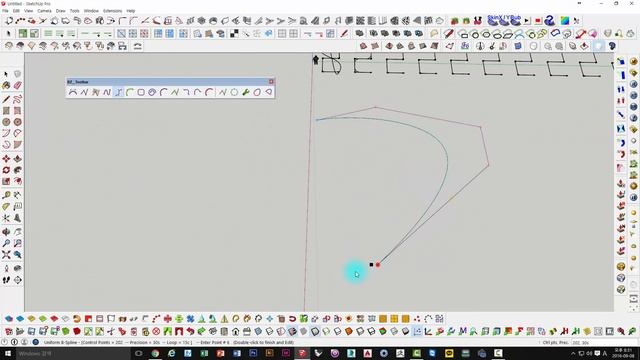Select the Walk footprints tool

(6, 280)
